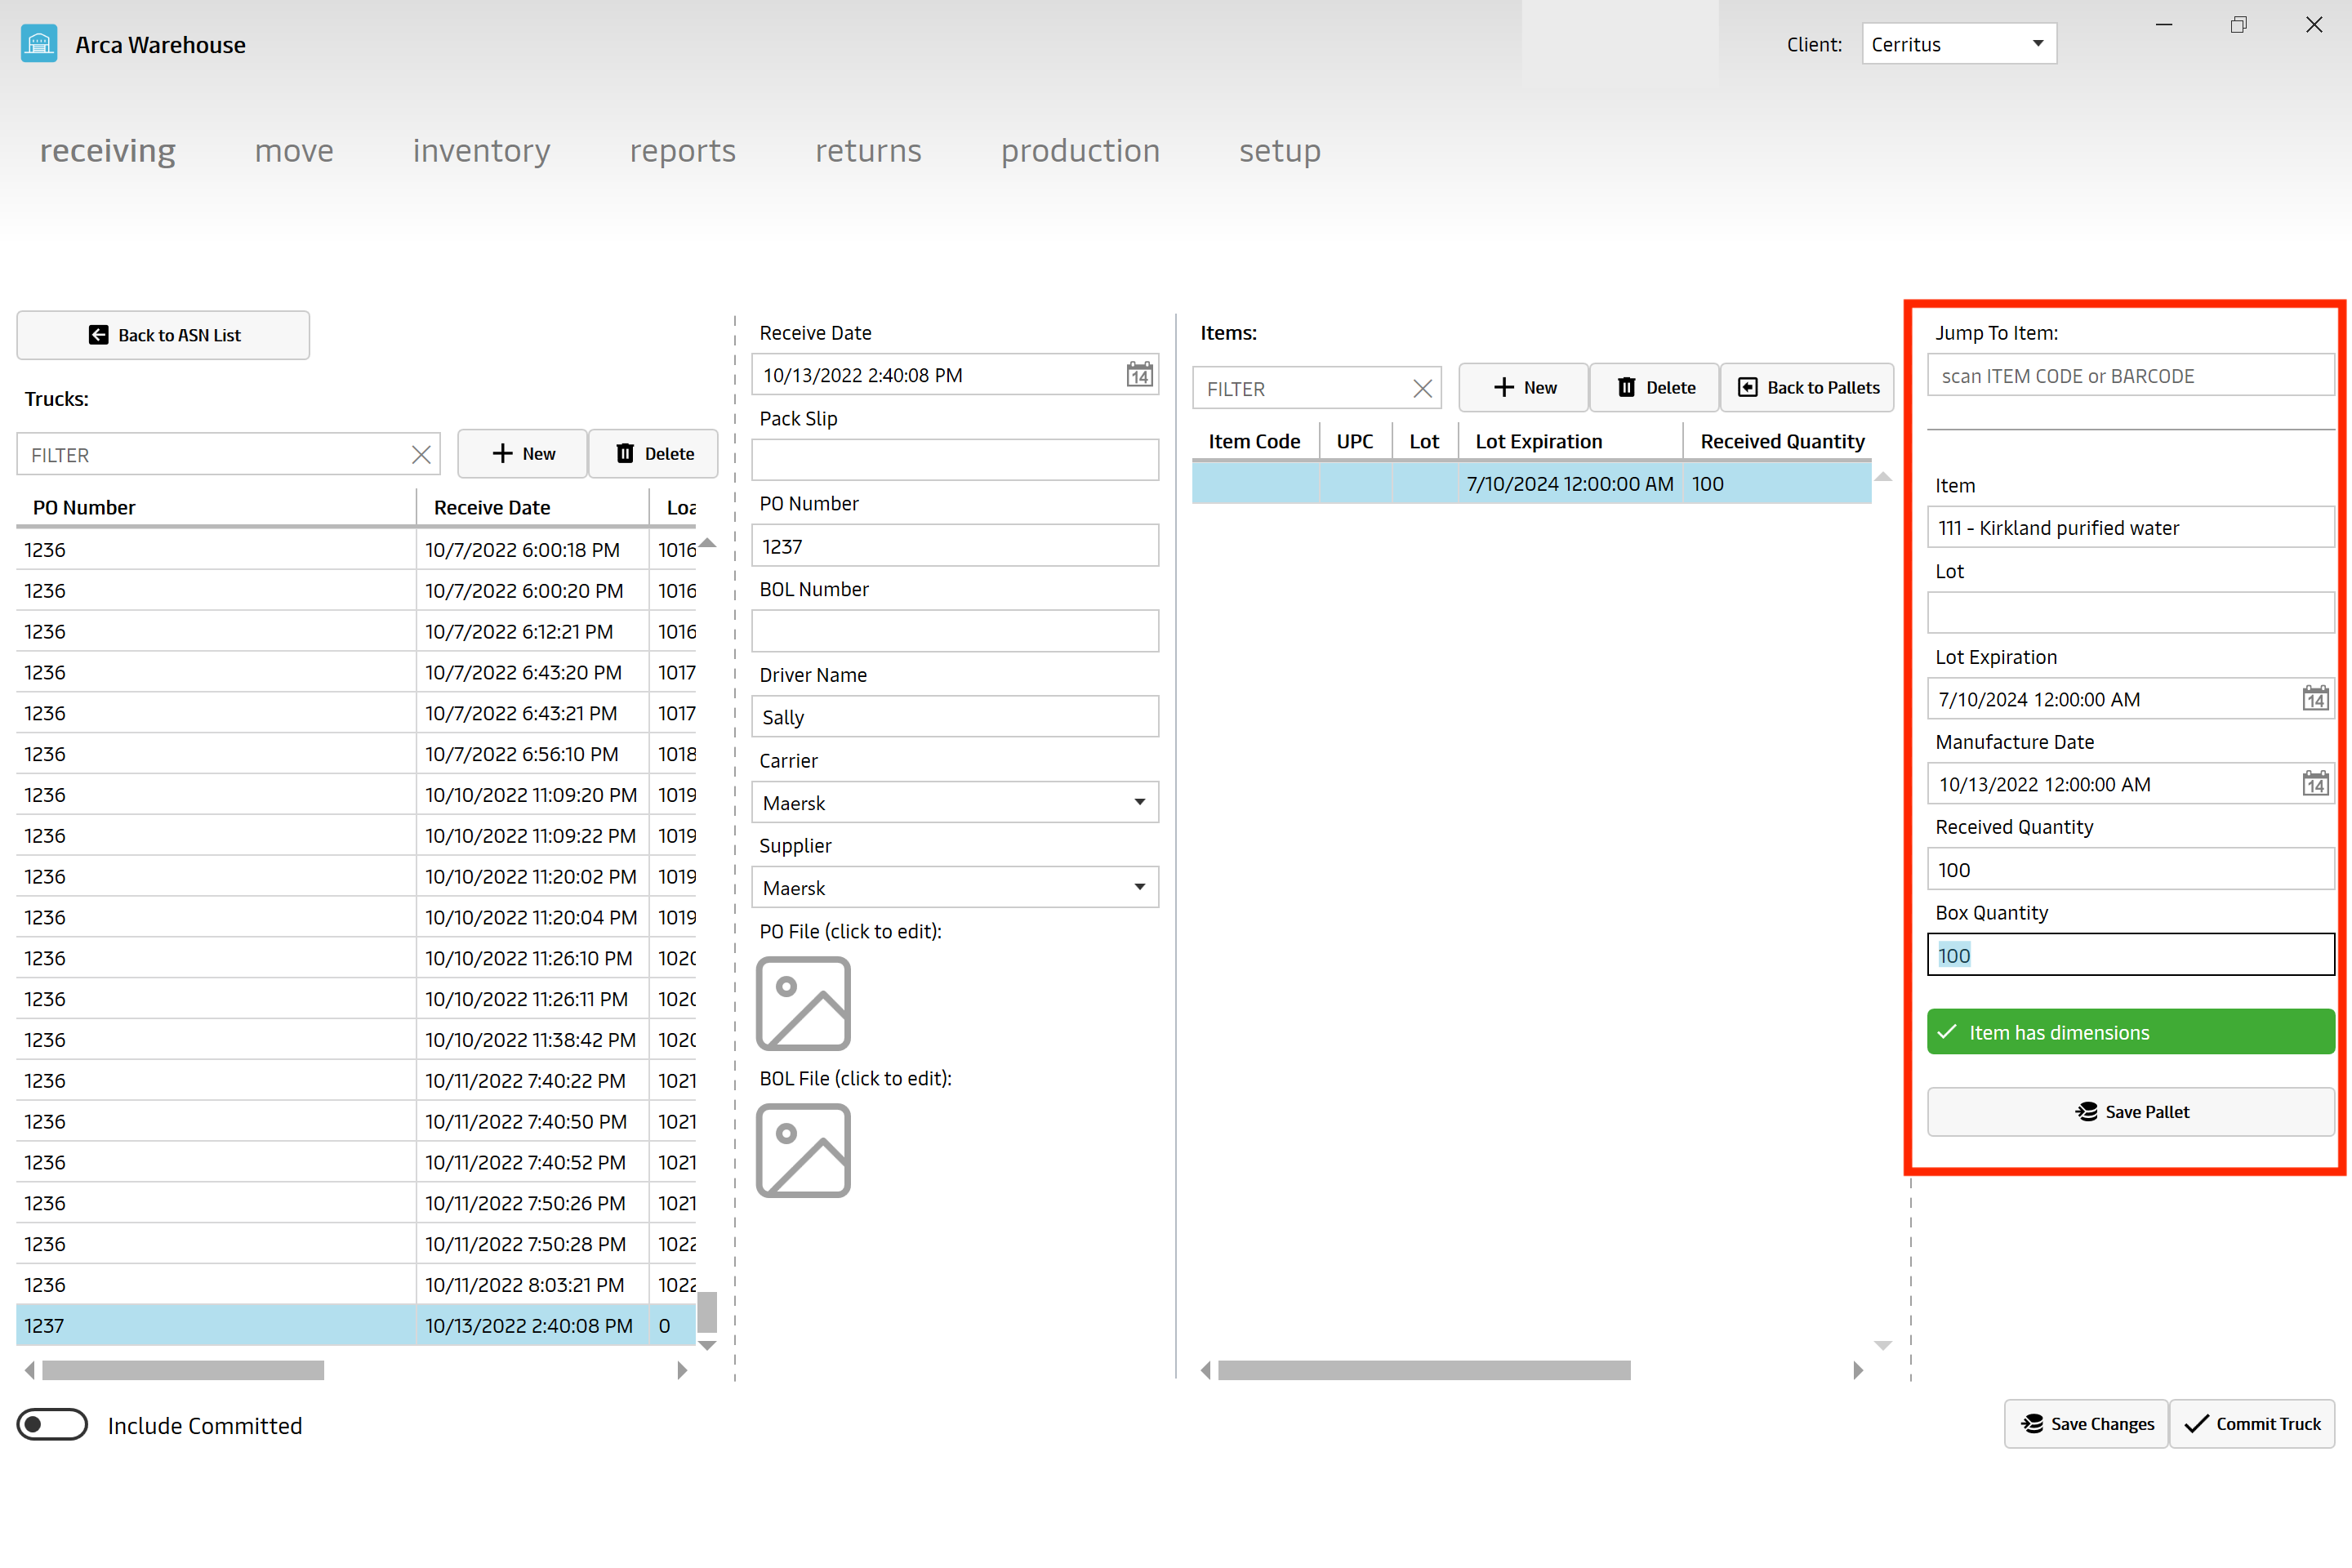The height and width of the screenshot is (1568, 2352).
Task: Click the PO File image placeholder
Action: (x=803, y=1004)
